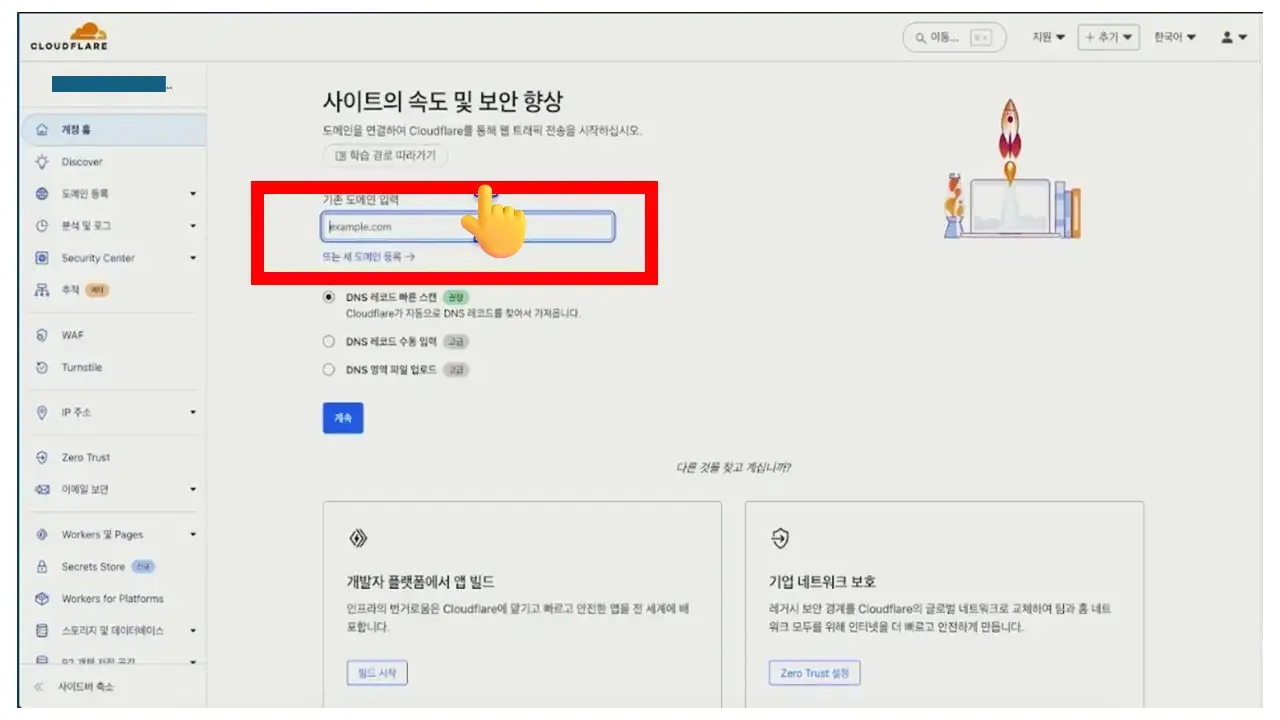
Task: Click the 빌드 시작 button
Action: 377,673
